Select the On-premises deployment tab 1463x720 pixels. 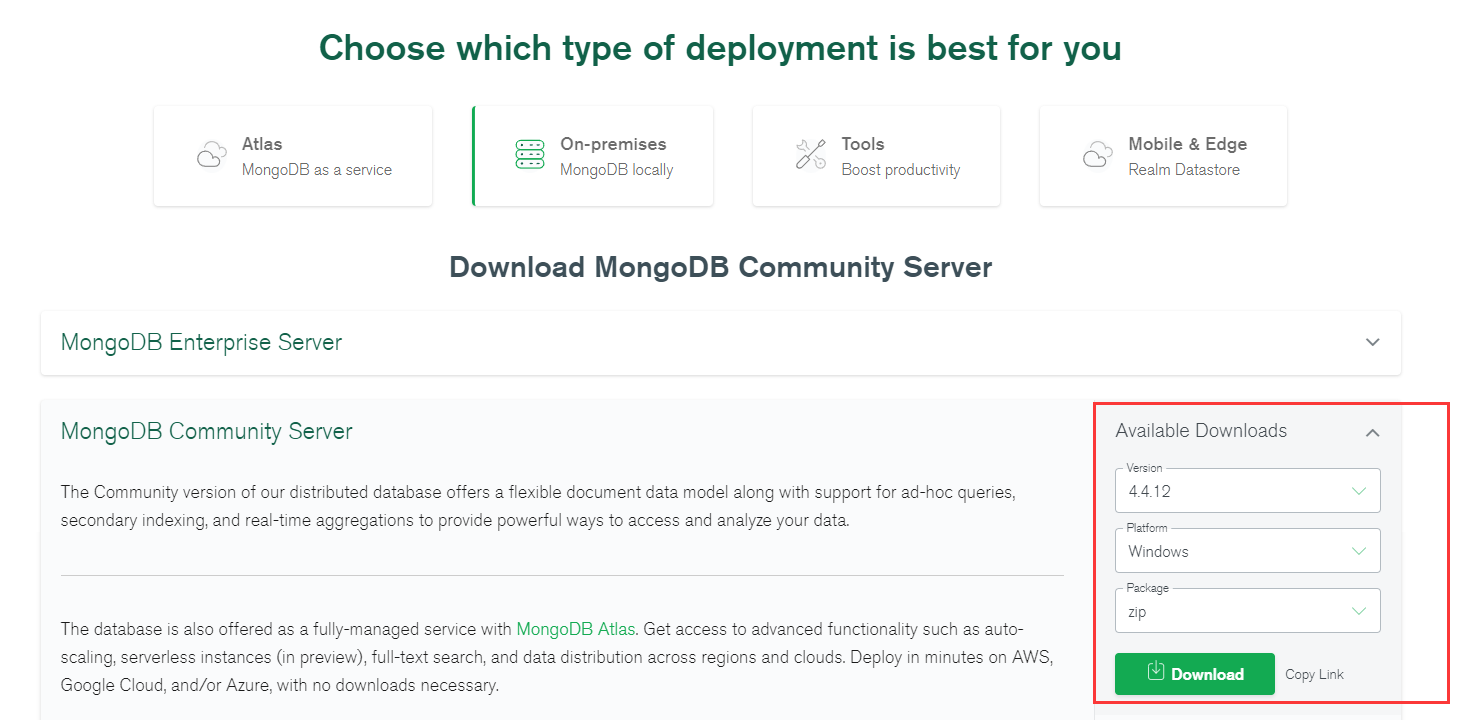(592, 156)
